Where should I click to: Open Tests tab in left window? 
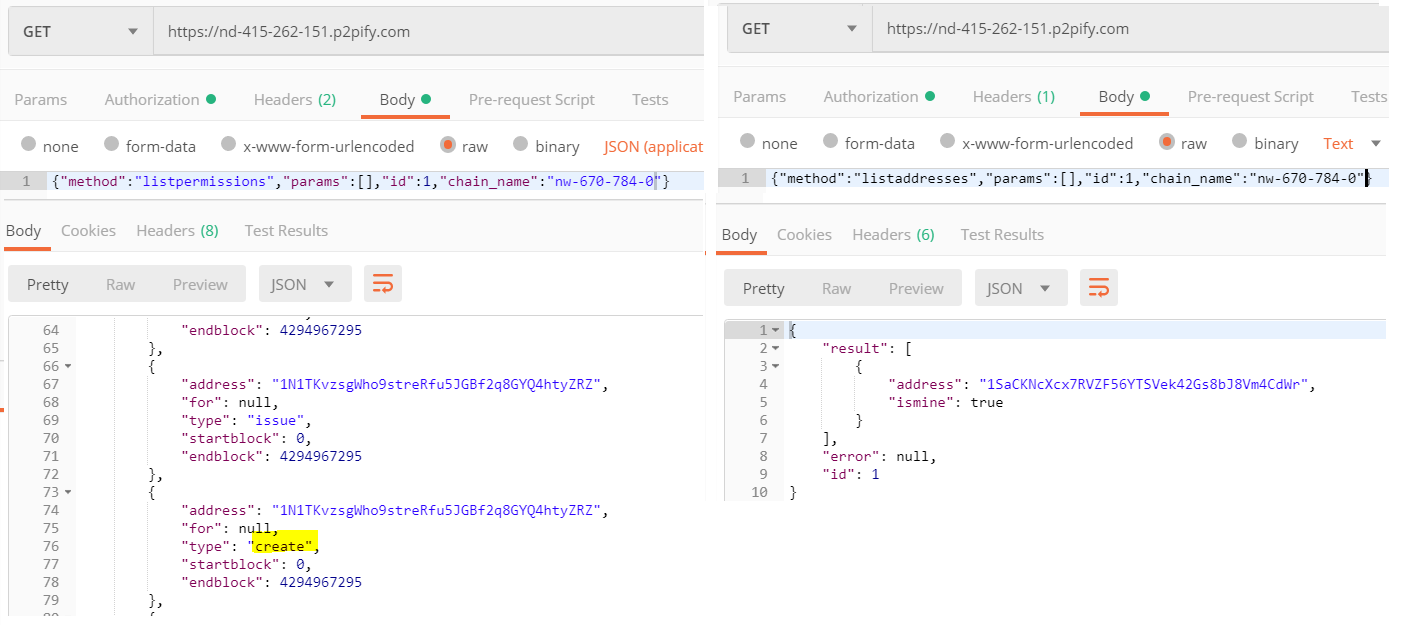pyautogui.click(x=650, y=99)
